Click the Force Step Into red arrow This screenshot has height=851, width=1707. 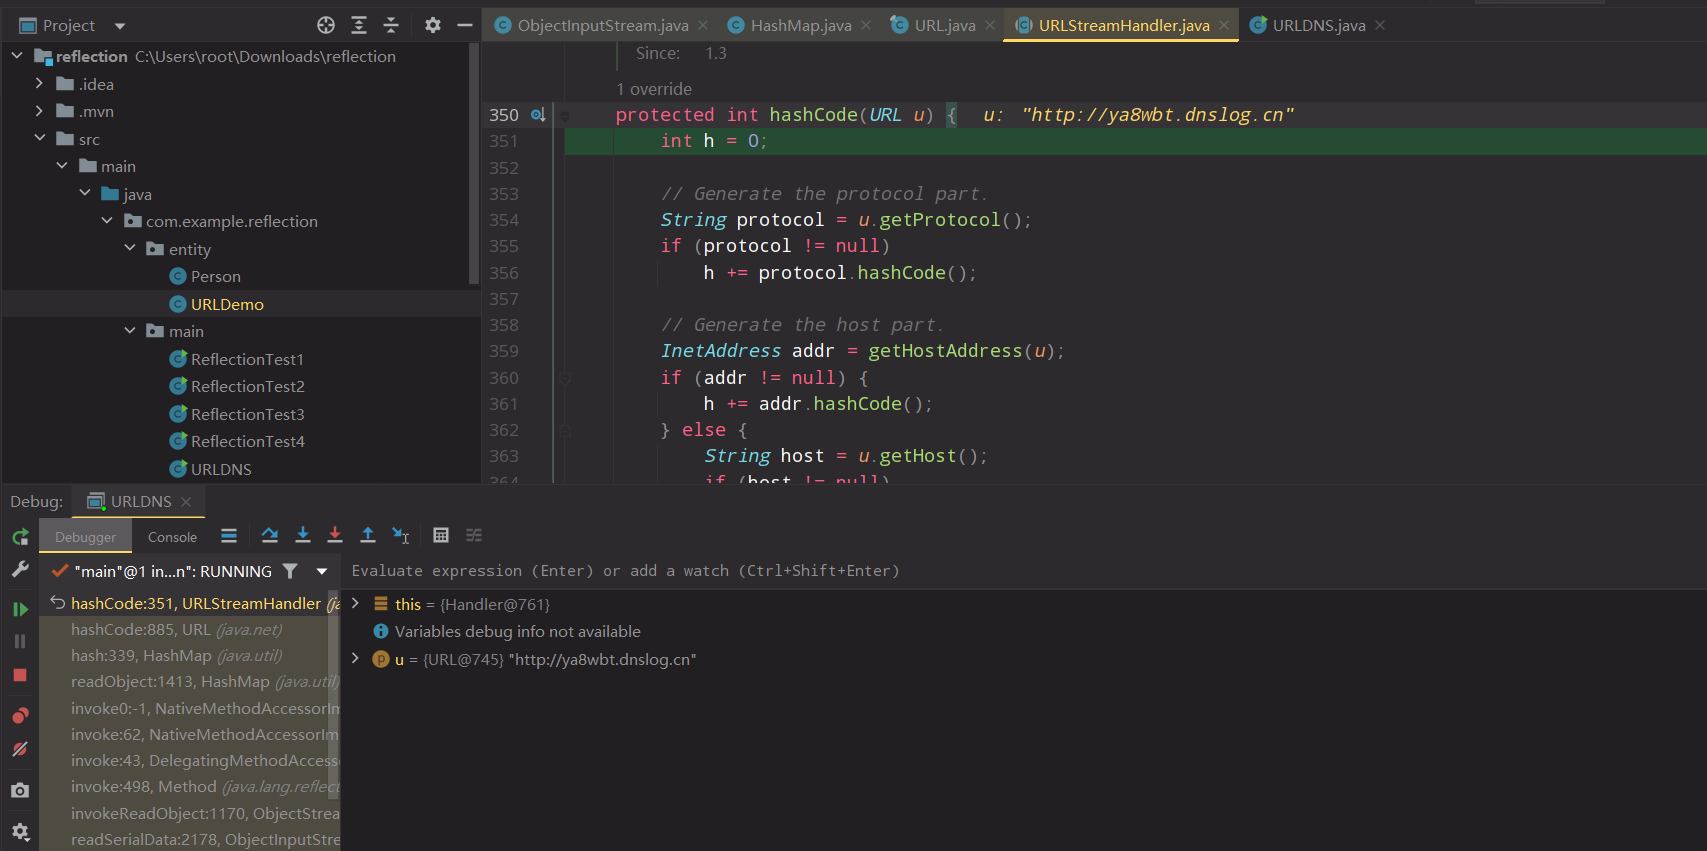335,536
